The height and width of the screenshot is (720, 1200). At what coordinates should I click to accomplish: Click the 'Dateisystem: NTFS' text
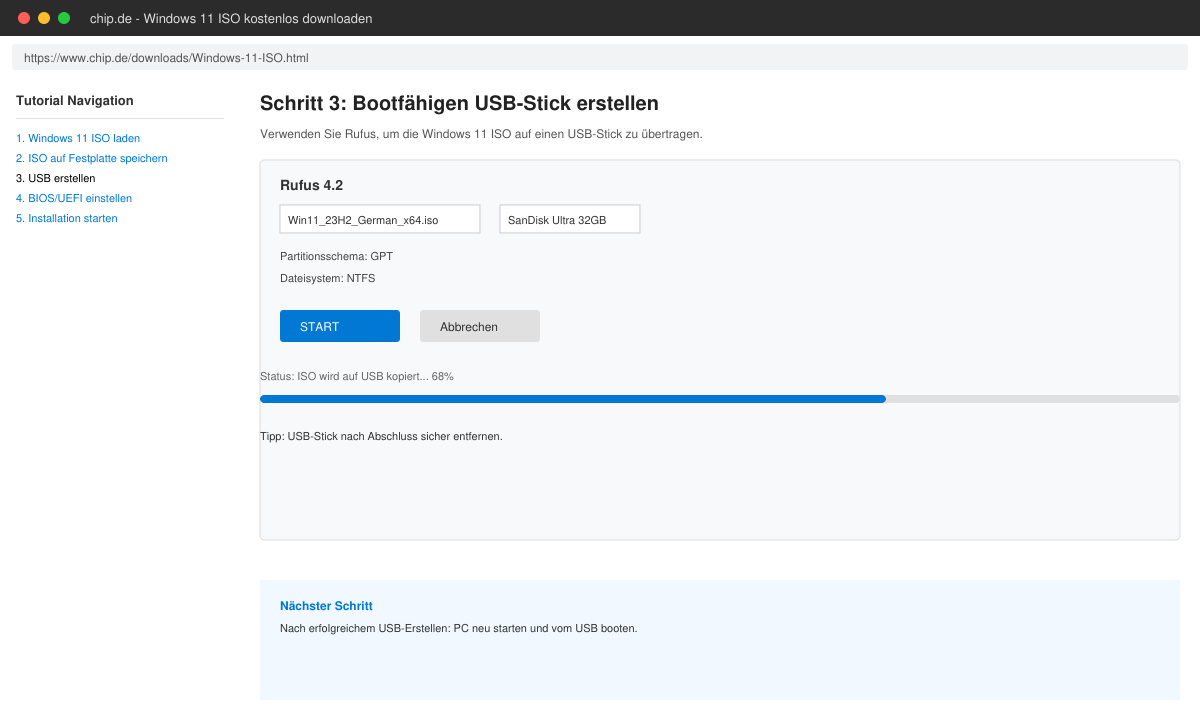(328, 278)
